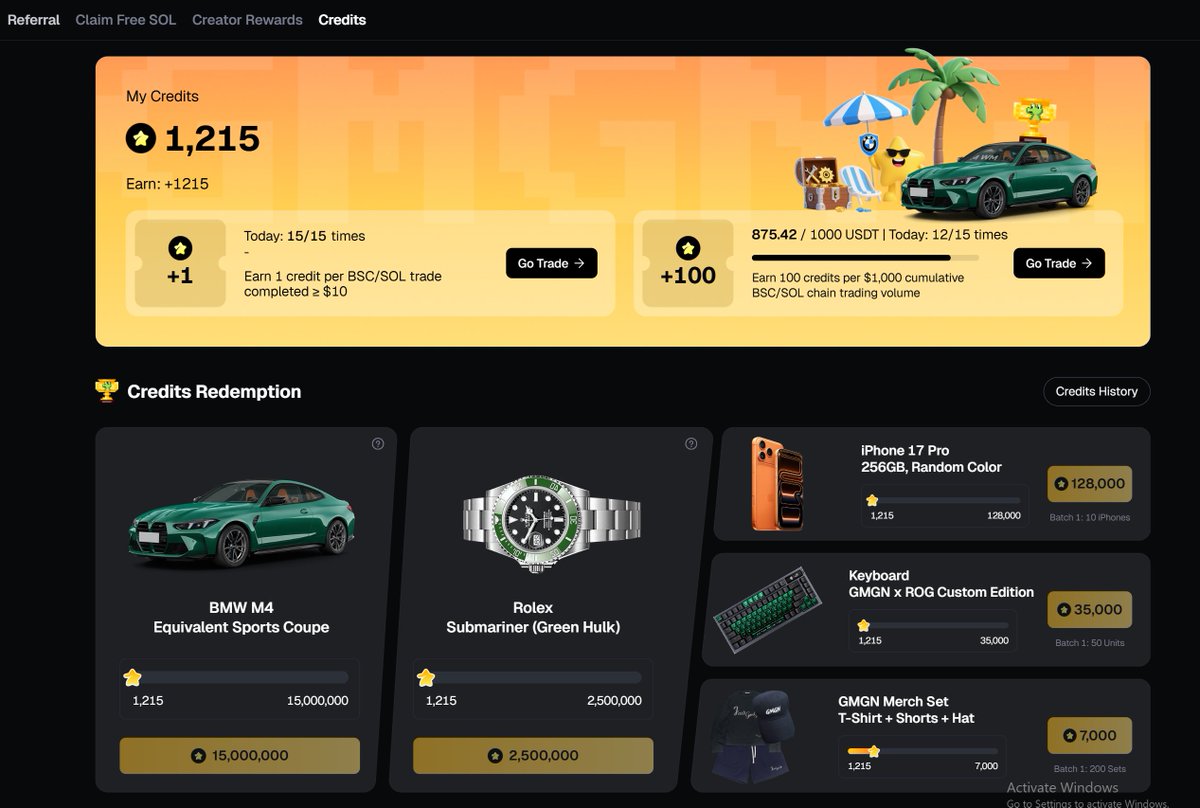Click the ROG keyboard product image

(767, 610)
